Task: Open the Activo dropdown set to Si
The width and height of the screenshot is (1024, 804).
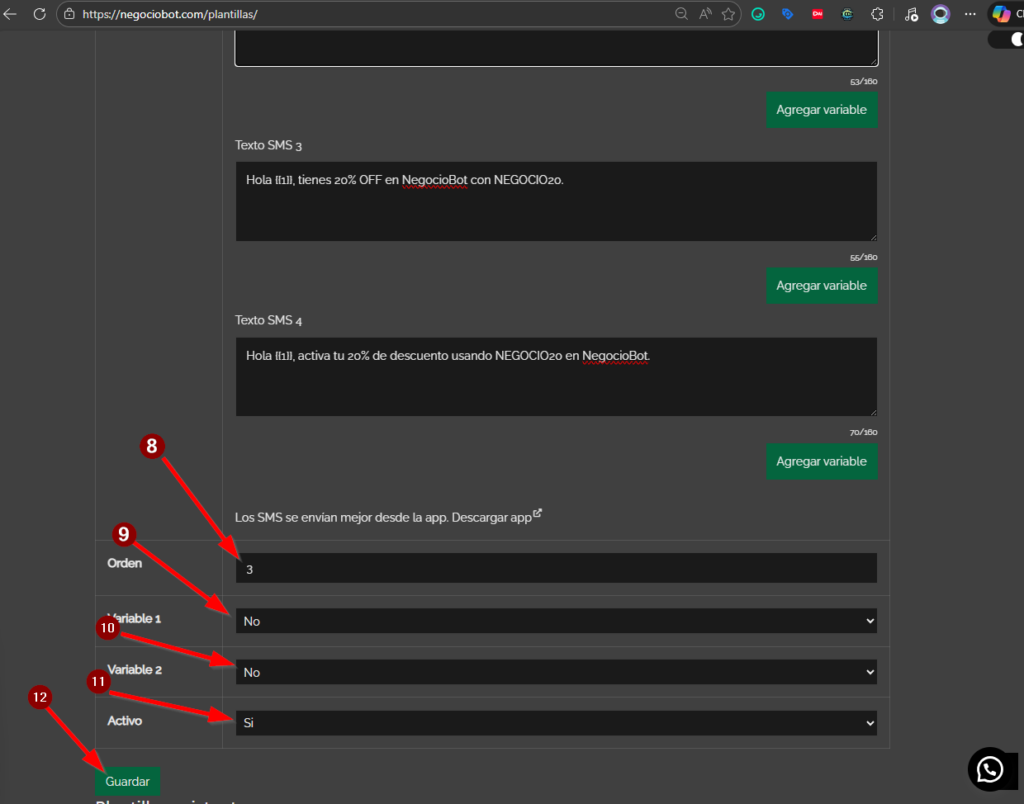Action: (556, 722)
